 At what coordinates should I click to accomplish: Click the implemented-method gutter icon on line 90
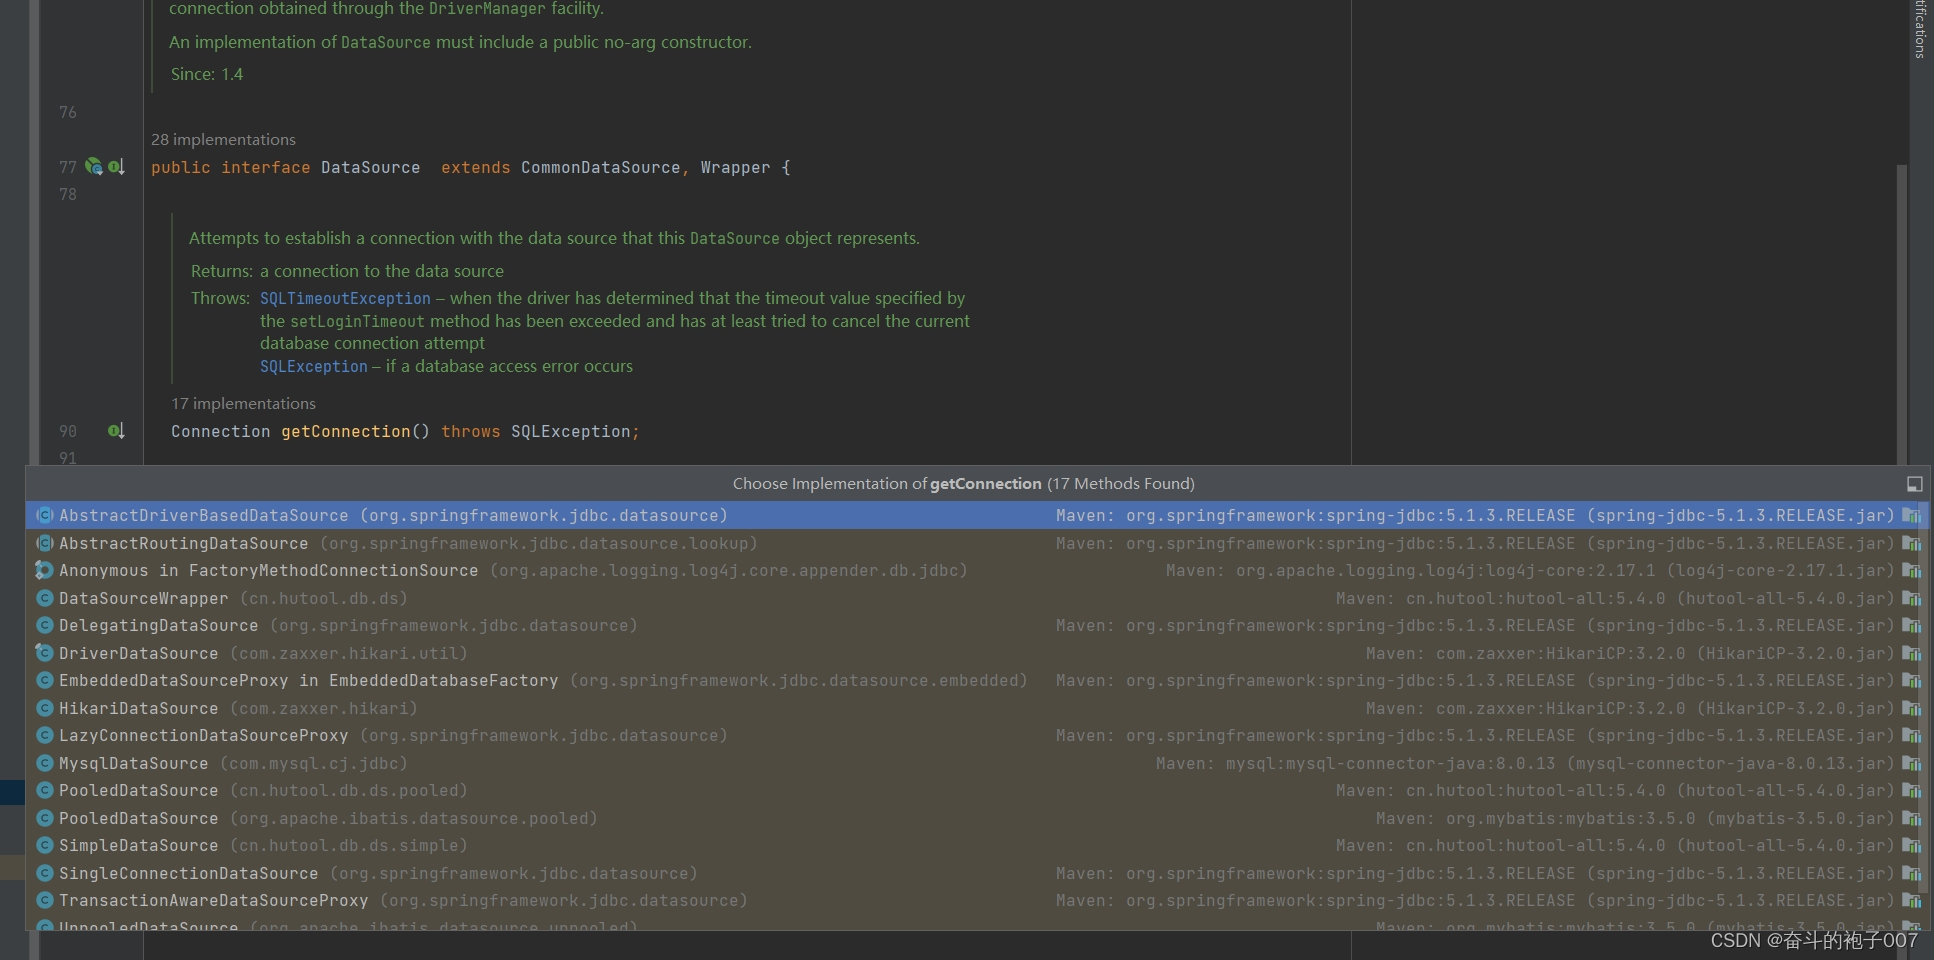point(116,431)
